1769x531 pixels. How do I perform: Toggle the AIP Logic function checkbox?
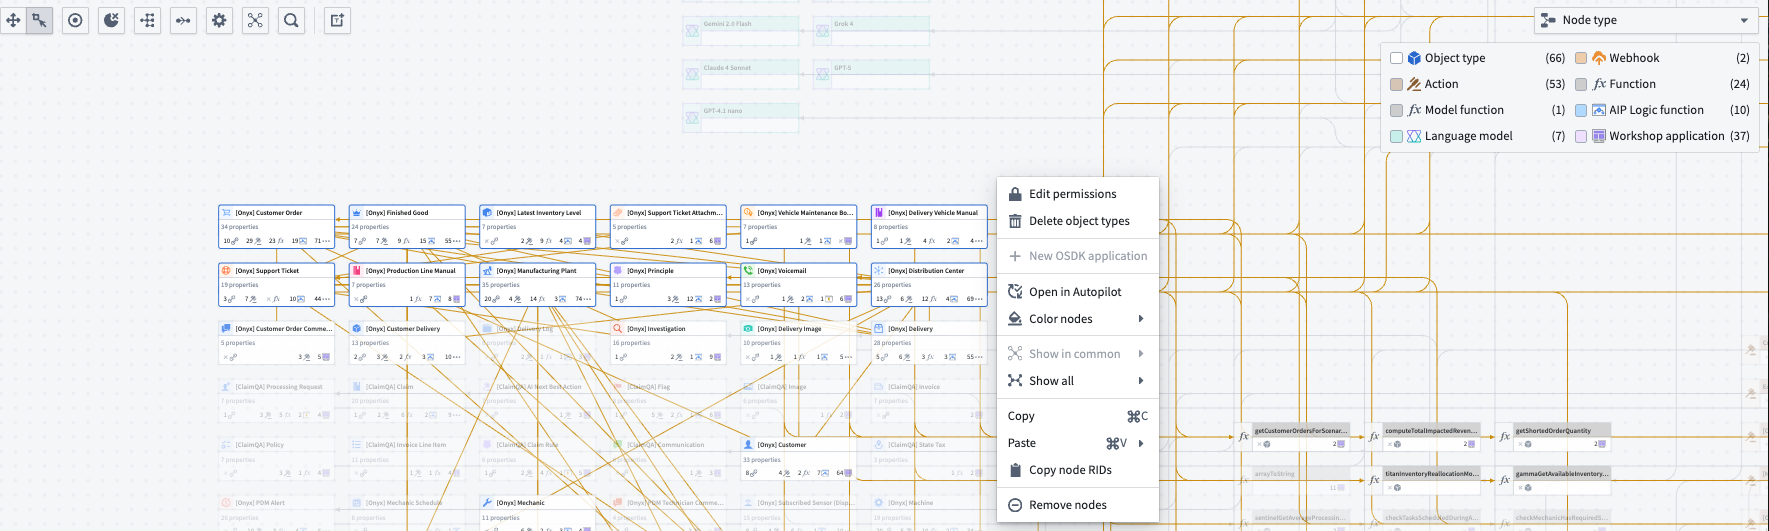coord(1581,110)
